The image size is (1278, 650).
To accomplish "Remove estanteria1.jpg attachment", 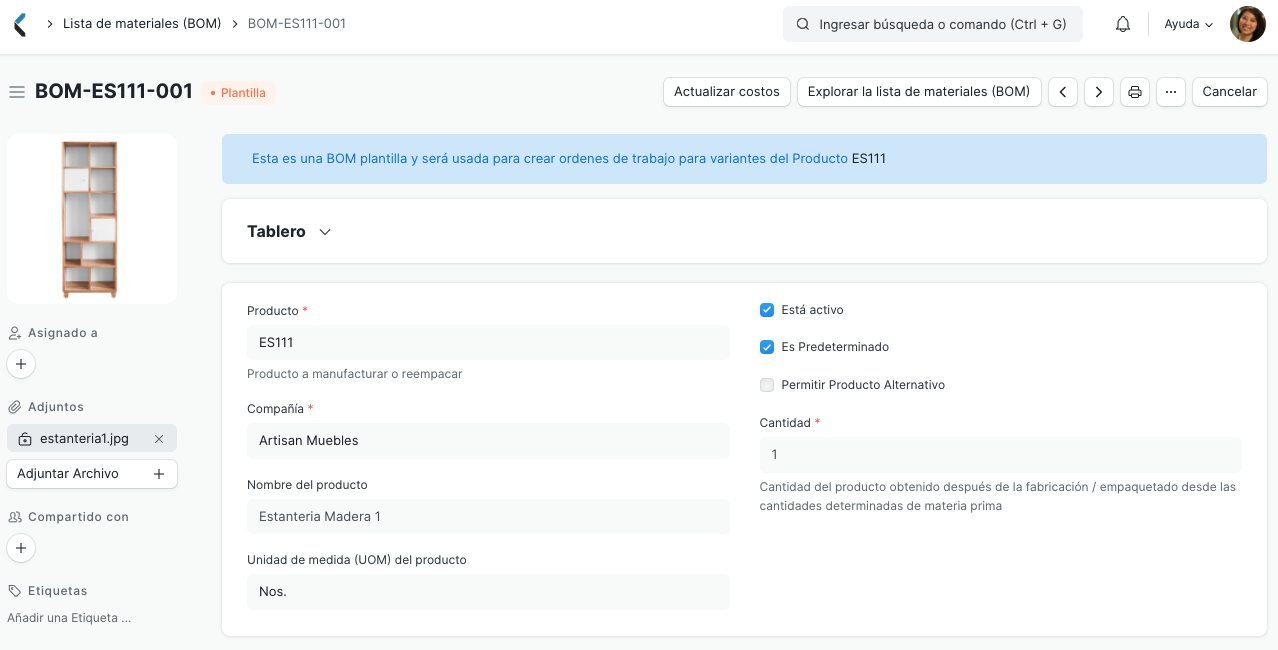I will click(x=159, y=439).
